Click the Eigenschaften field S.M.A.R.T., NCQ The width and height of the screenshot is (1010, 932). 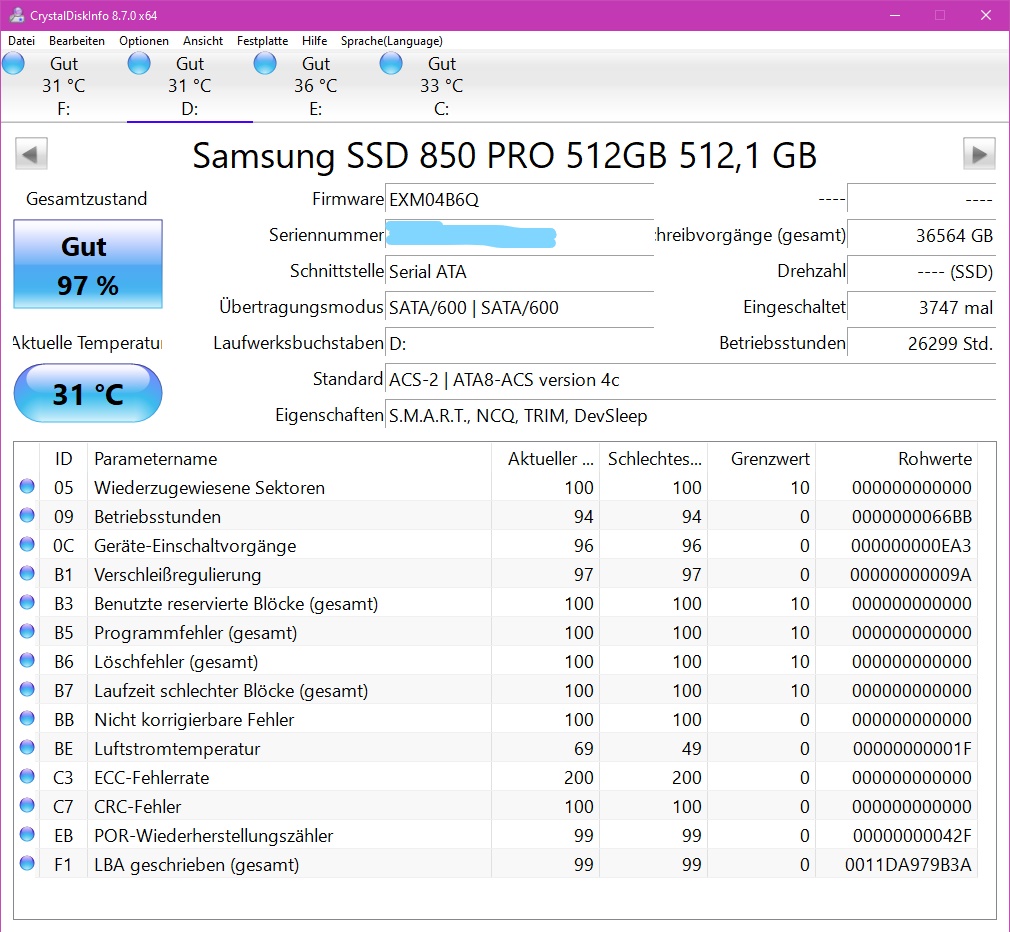tap(691, 416)
